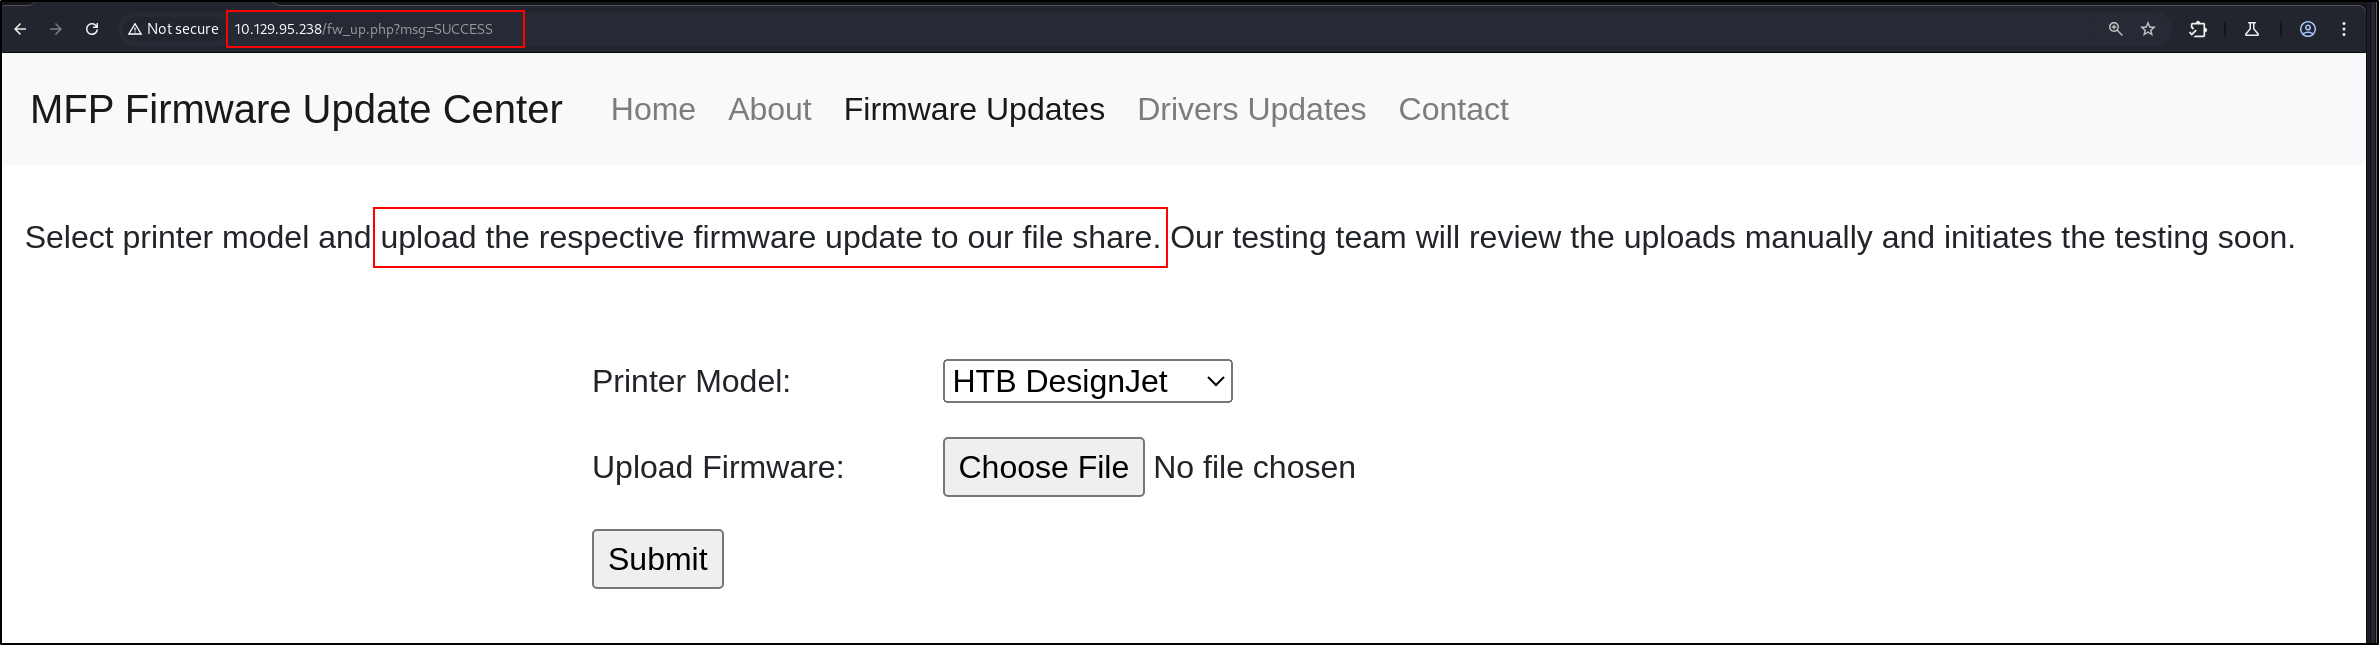Click the Not secure warning indicator
This screenshot has height=645, width=2379.
tap(172, 29)
